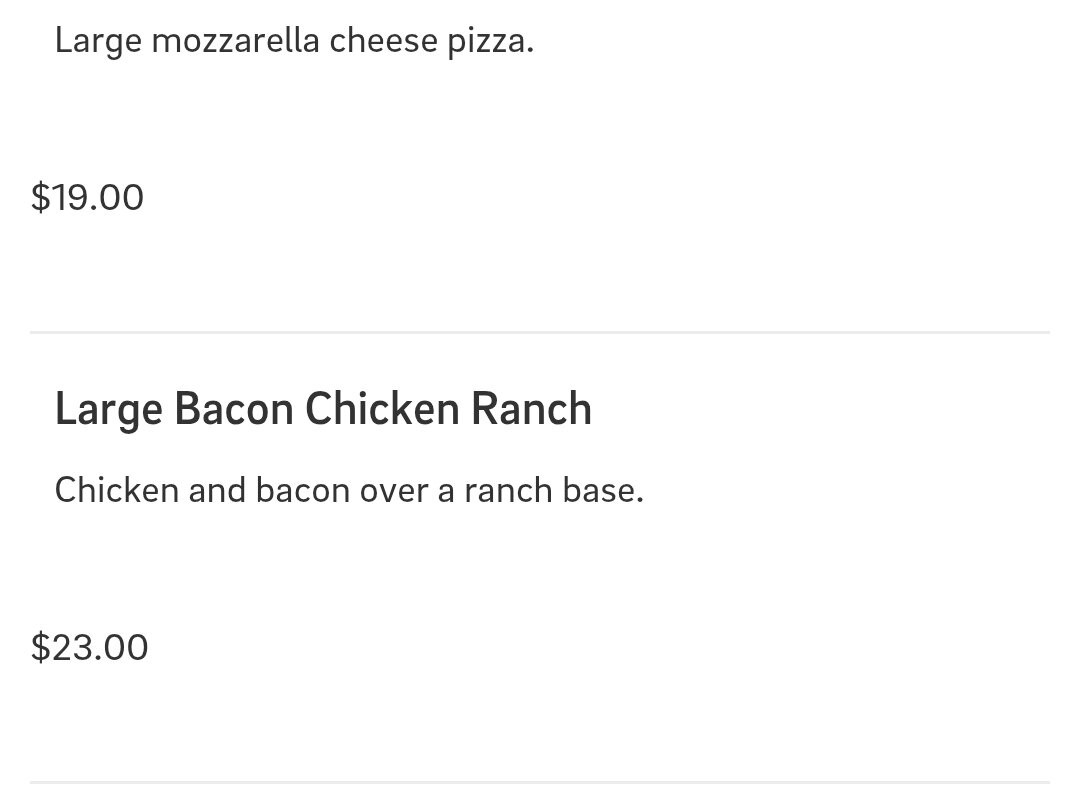Click the 'Large mozzarella cheese pizza.' description
Viewport: 1080px width, 808px height.
coord(294,41)
